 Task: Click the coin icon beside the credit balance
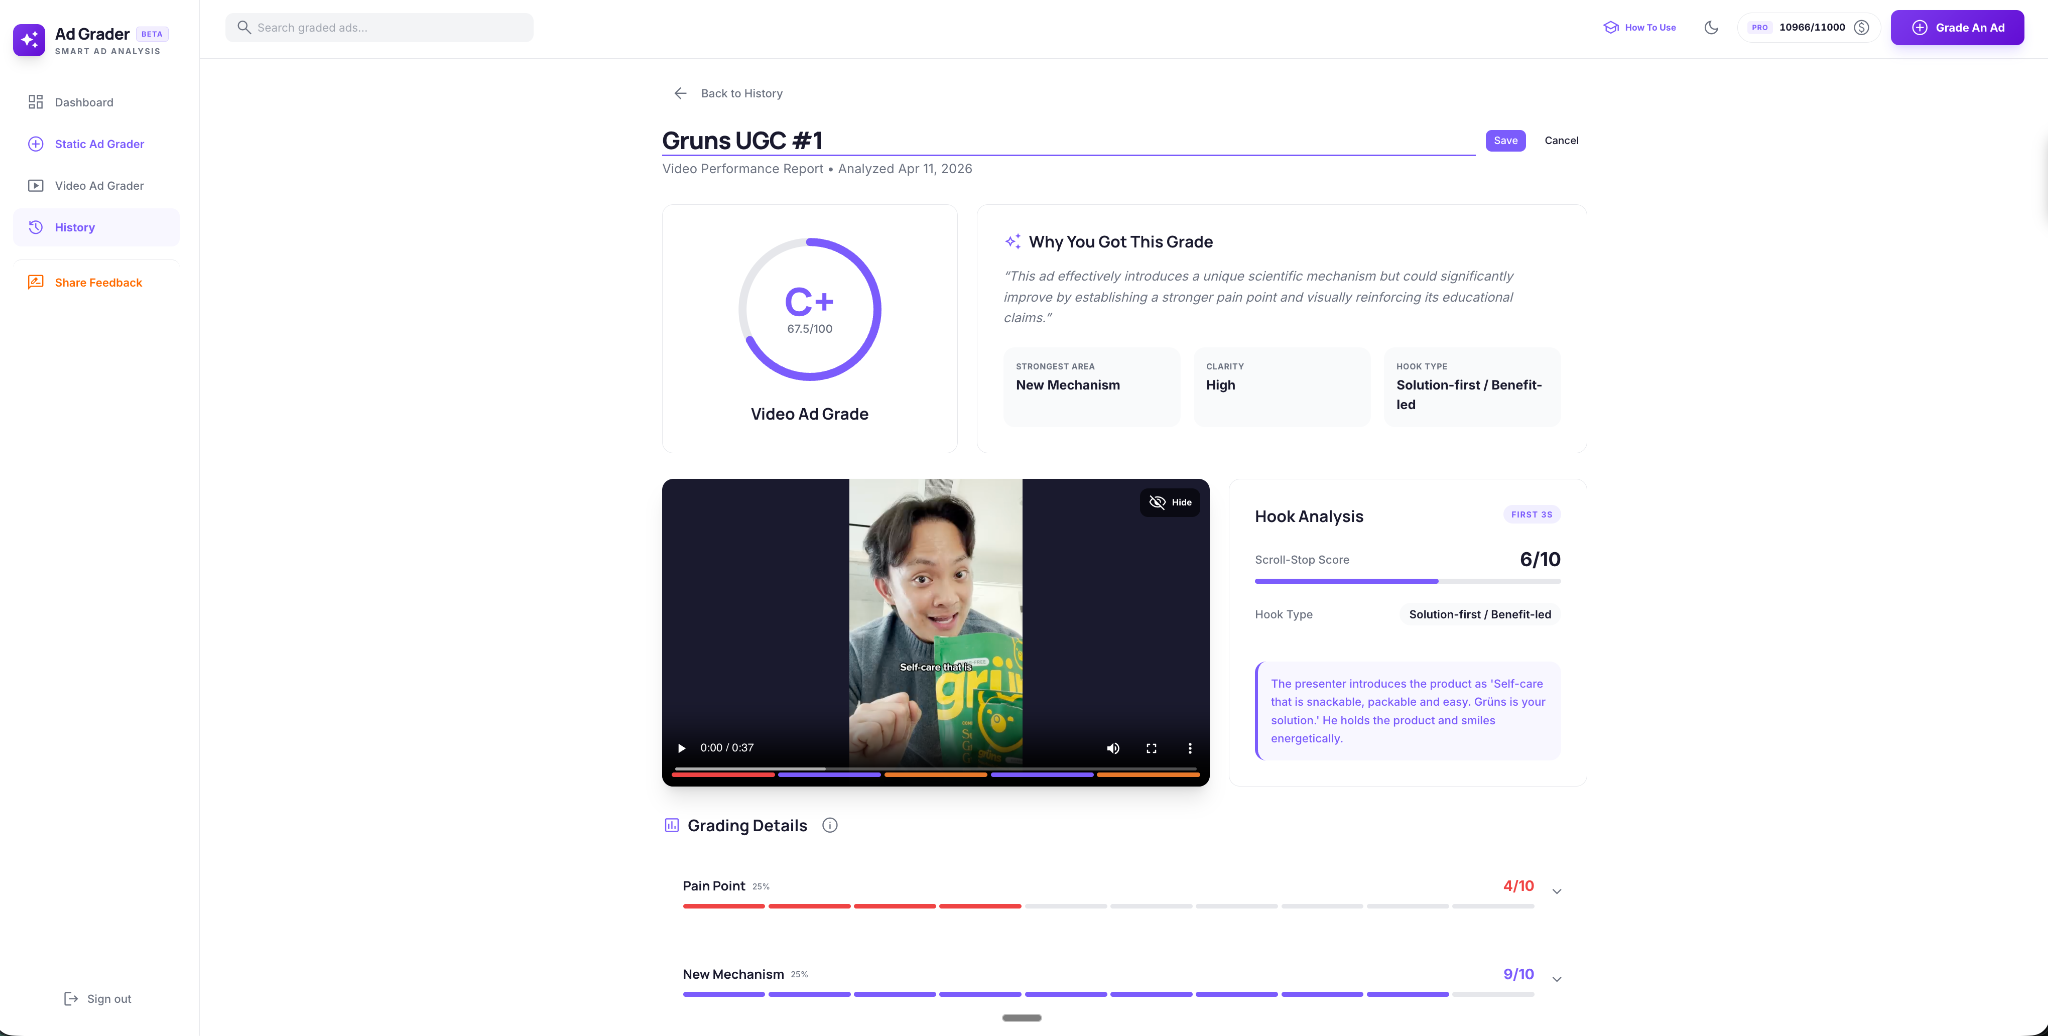click(x=1860, y=27)
